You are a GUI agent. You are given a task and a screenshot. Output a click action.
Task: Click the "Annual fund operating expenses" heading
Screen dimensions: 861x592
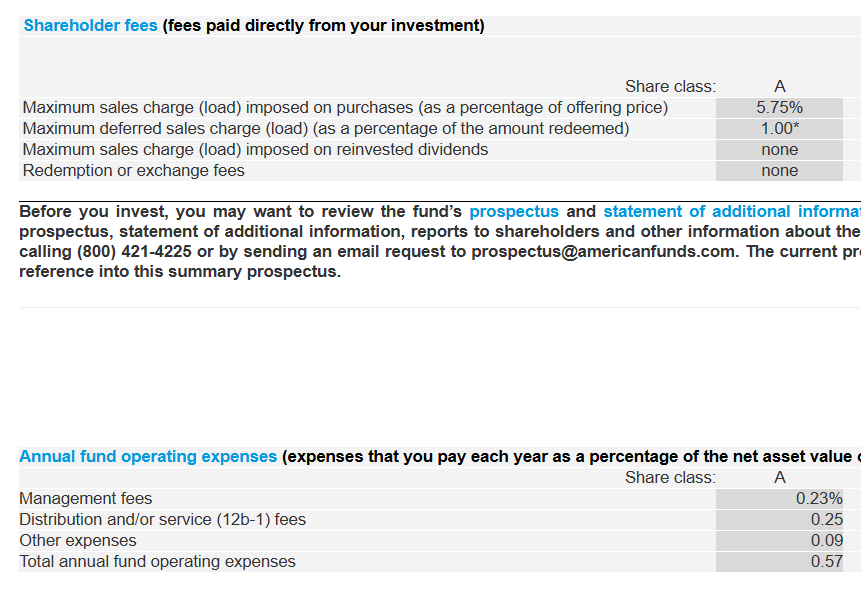click(x=148, y=457)
